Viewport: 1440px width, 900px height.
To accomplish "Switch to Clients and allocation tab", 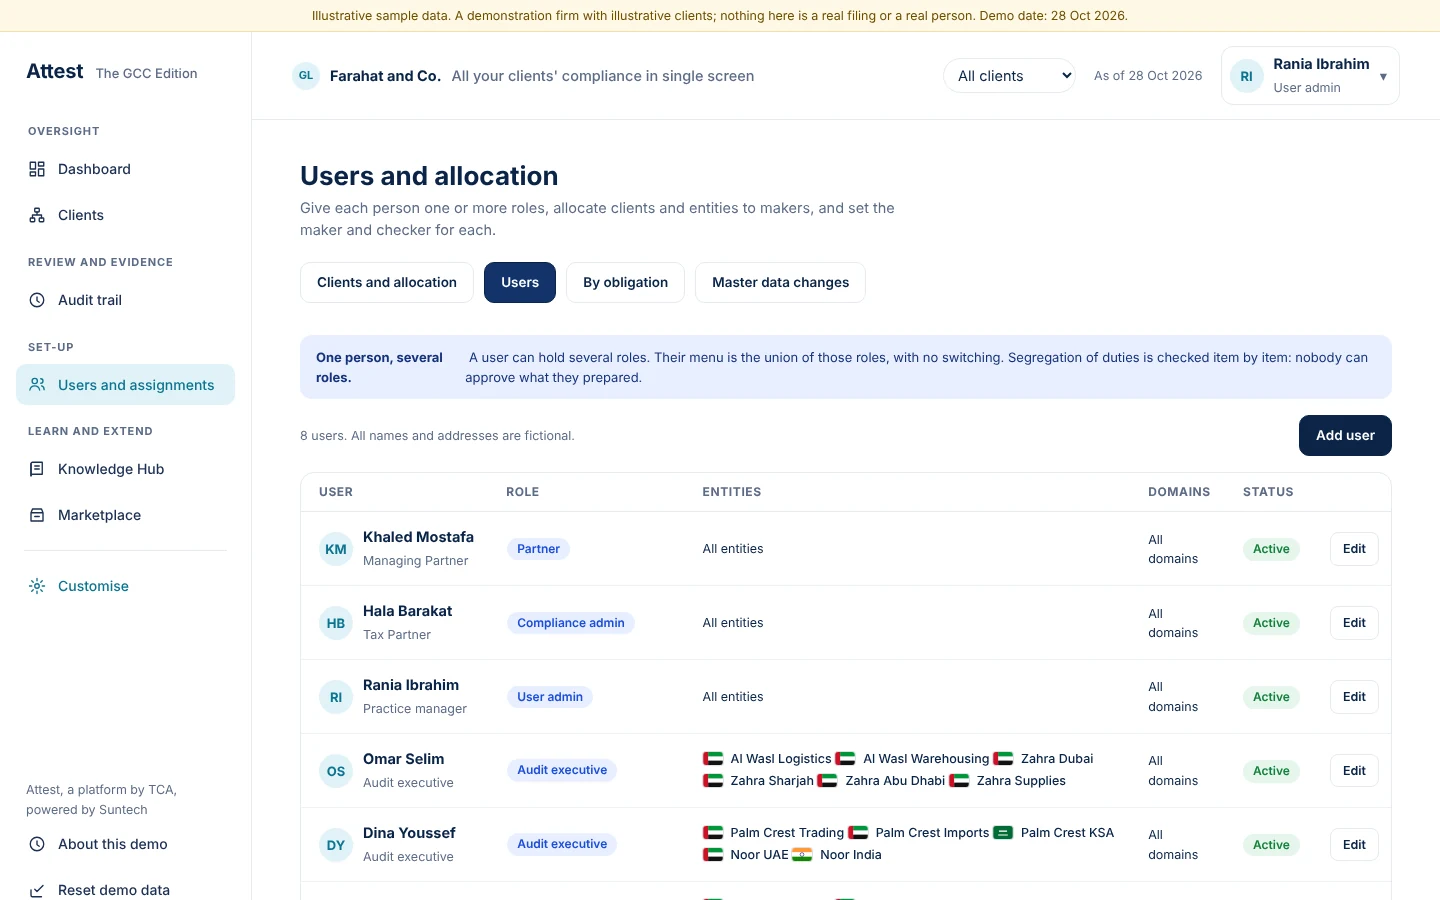I will pos(387,283).
